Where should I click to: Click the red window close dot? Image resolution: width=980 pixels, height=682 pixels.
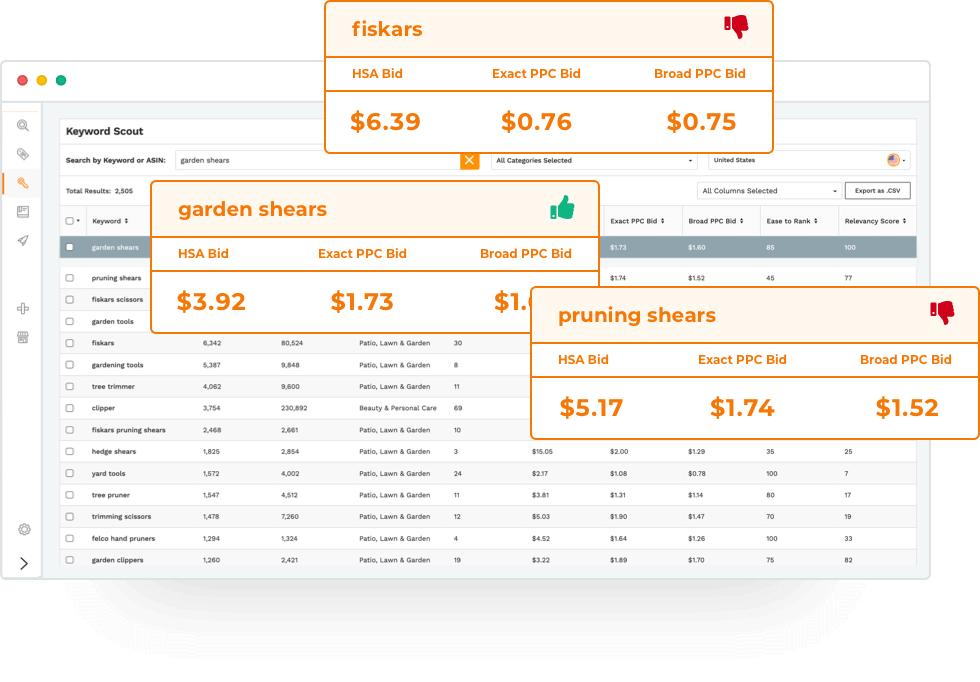tap(22, 80)
